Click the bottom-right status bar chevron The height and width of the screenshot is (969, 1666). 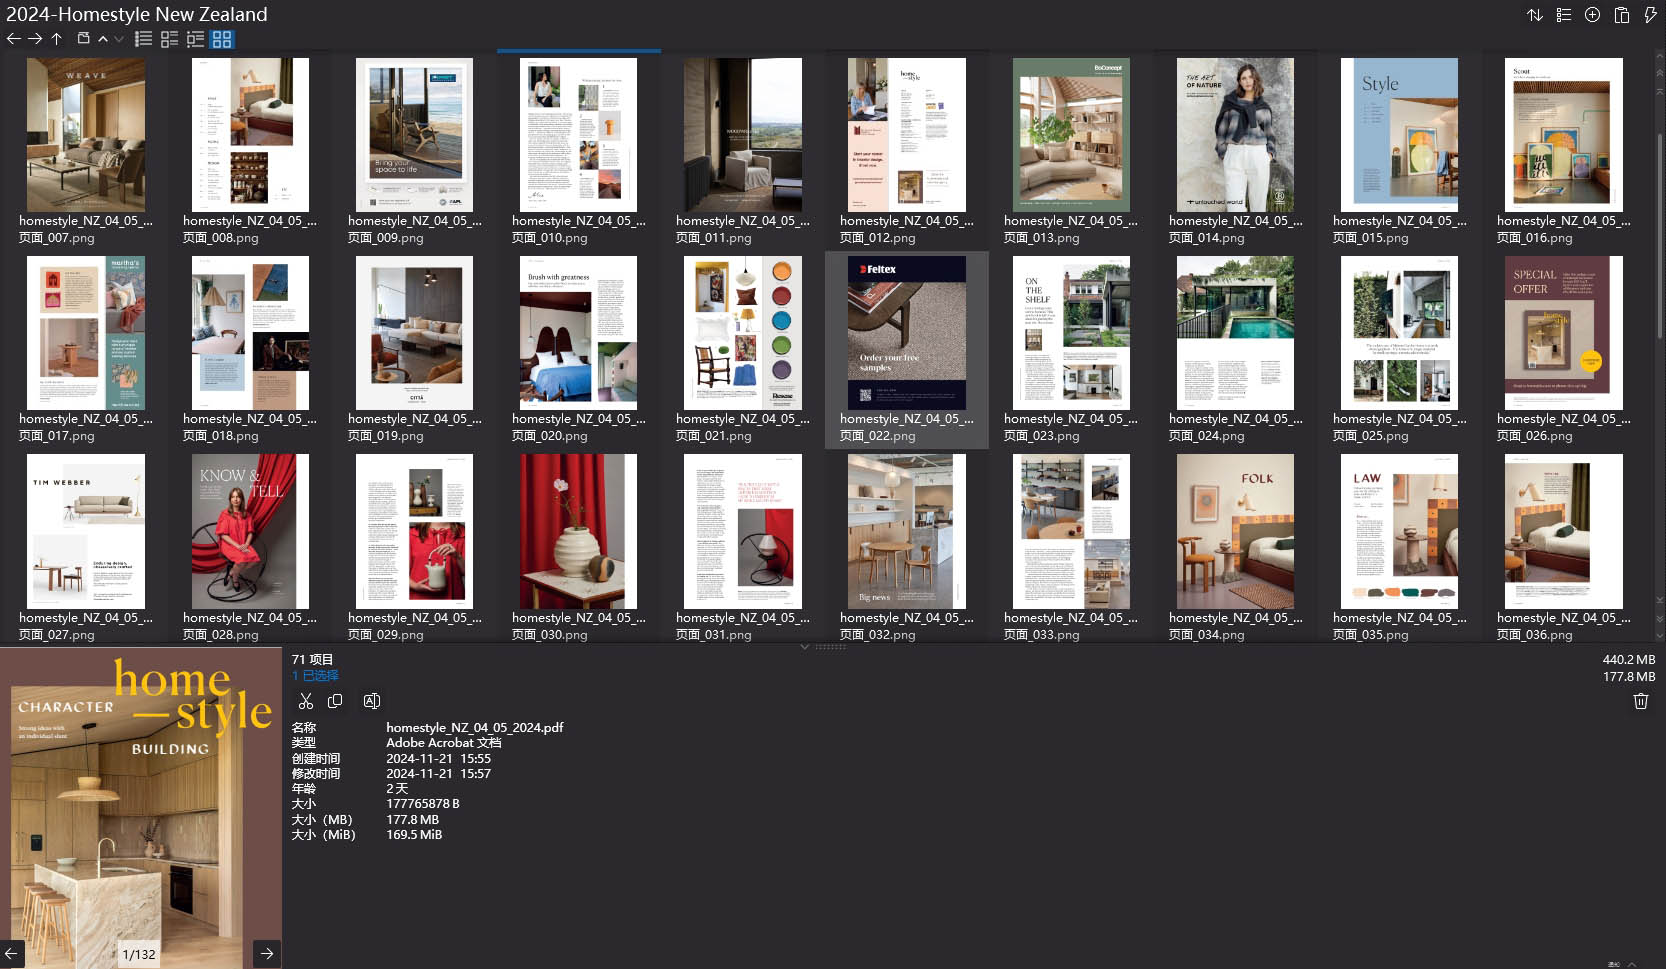tap(1632, 964)
